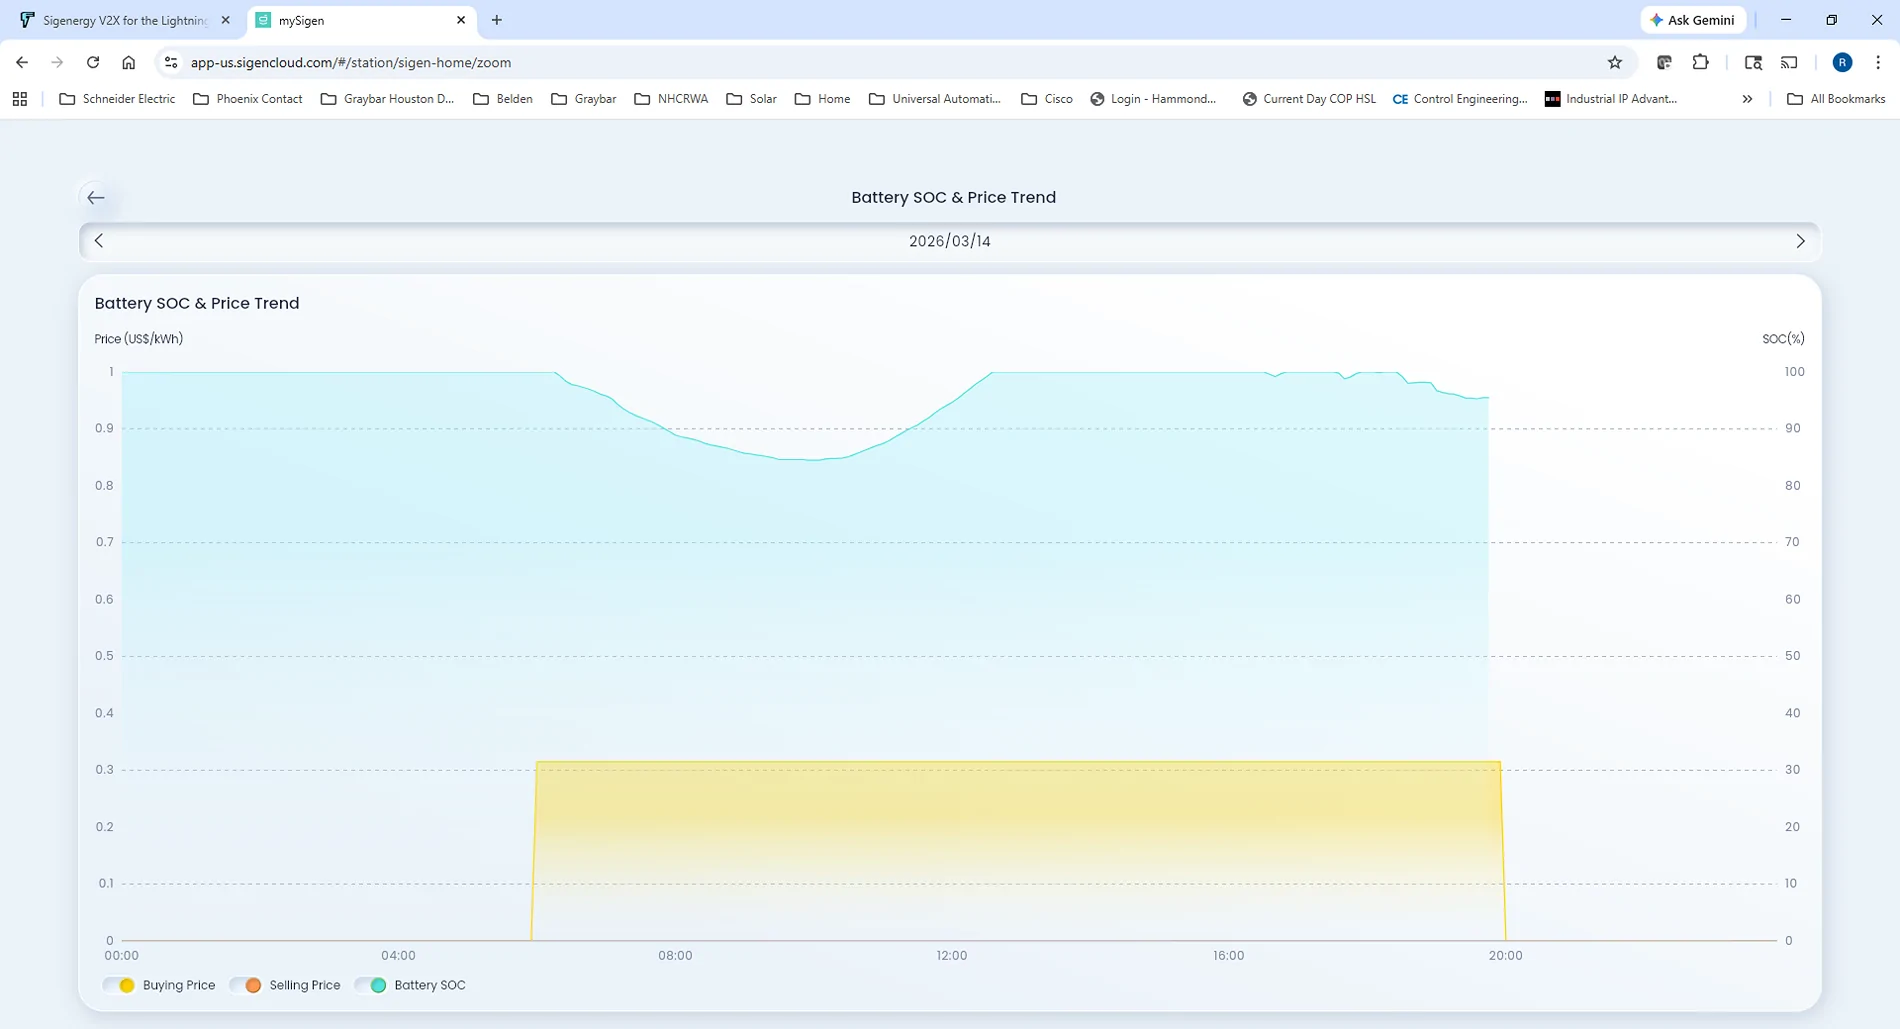Expand the hidden bookmarks overflow chevron
Viewport: 1900px width, 1029px height.
coord(1747,99)
